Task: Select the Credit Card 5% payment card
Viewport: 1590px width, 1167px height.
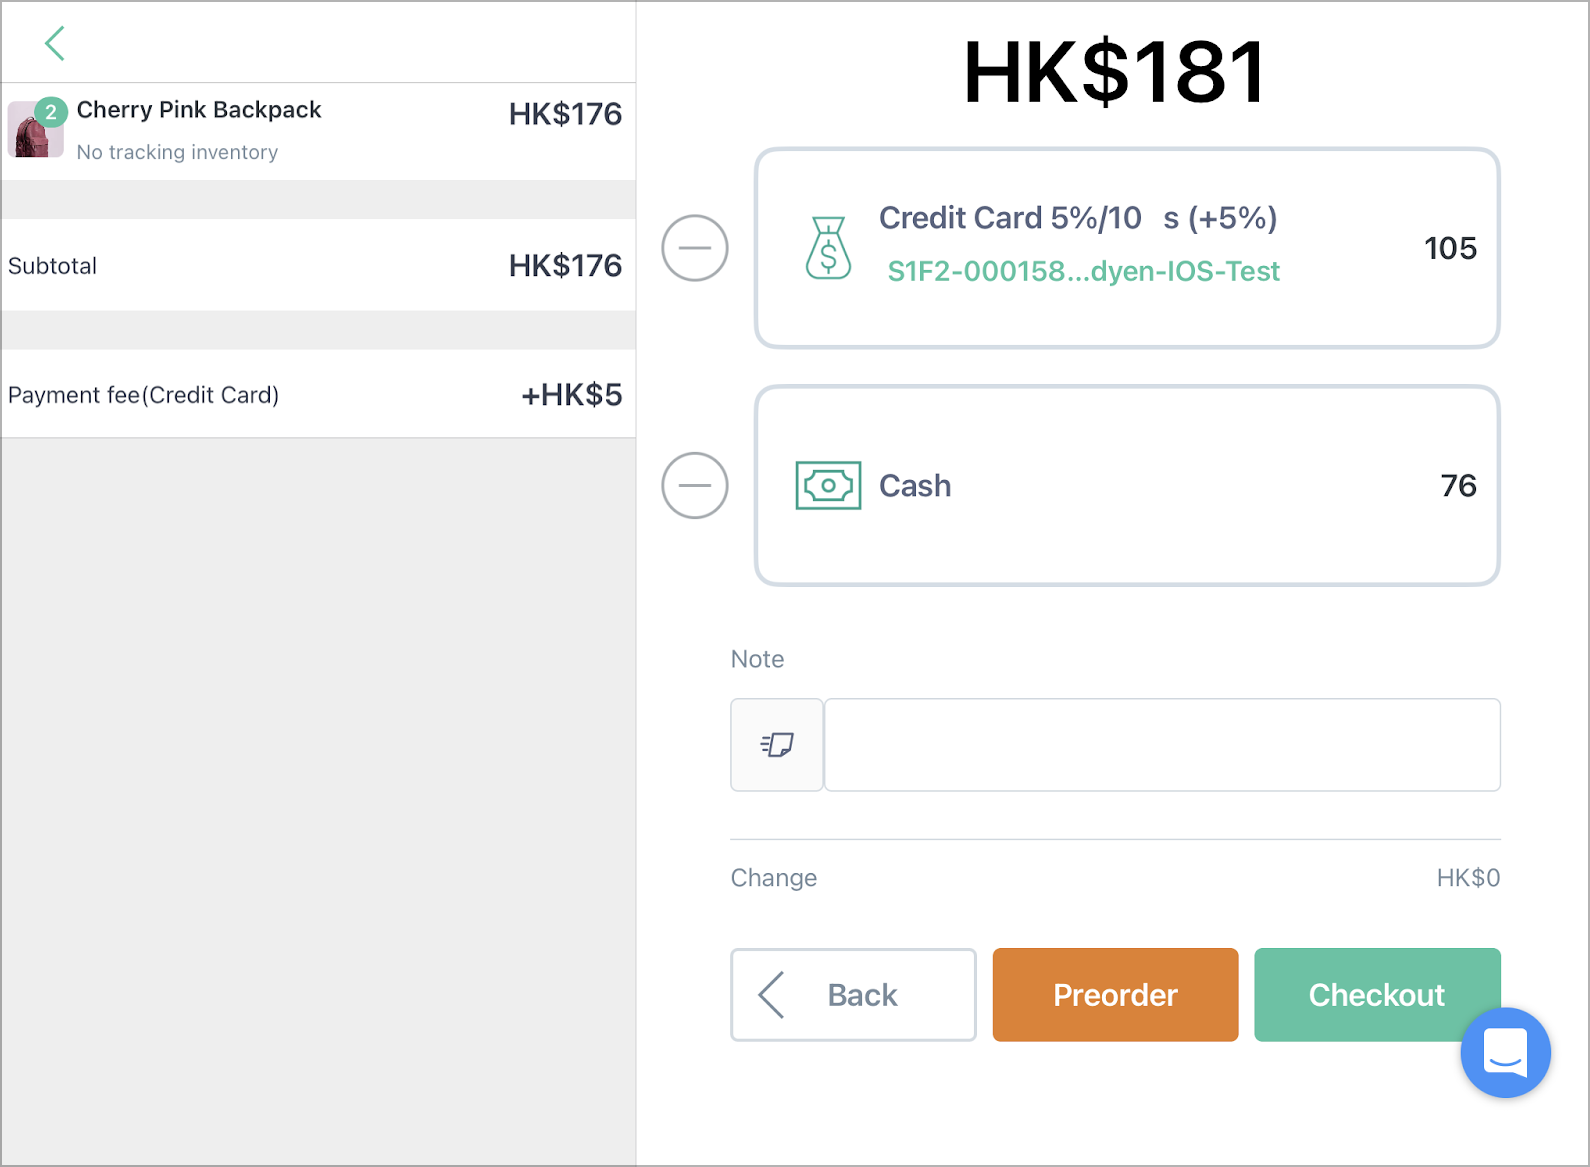Action: (1127, 248)
